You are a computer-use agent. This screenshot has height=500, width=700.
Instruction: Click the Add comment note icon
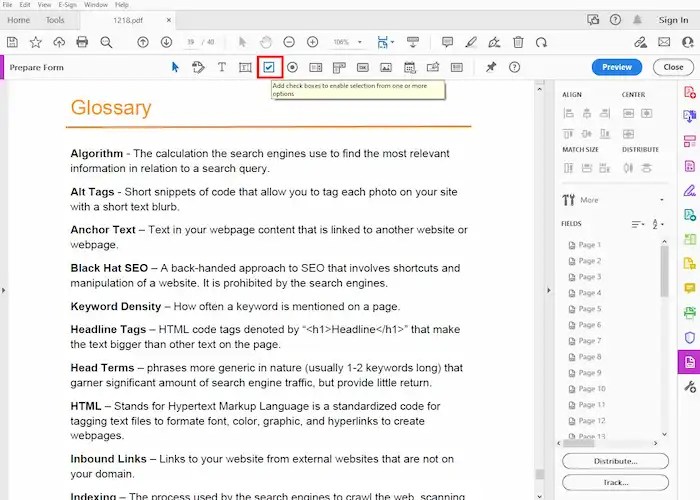447,42
